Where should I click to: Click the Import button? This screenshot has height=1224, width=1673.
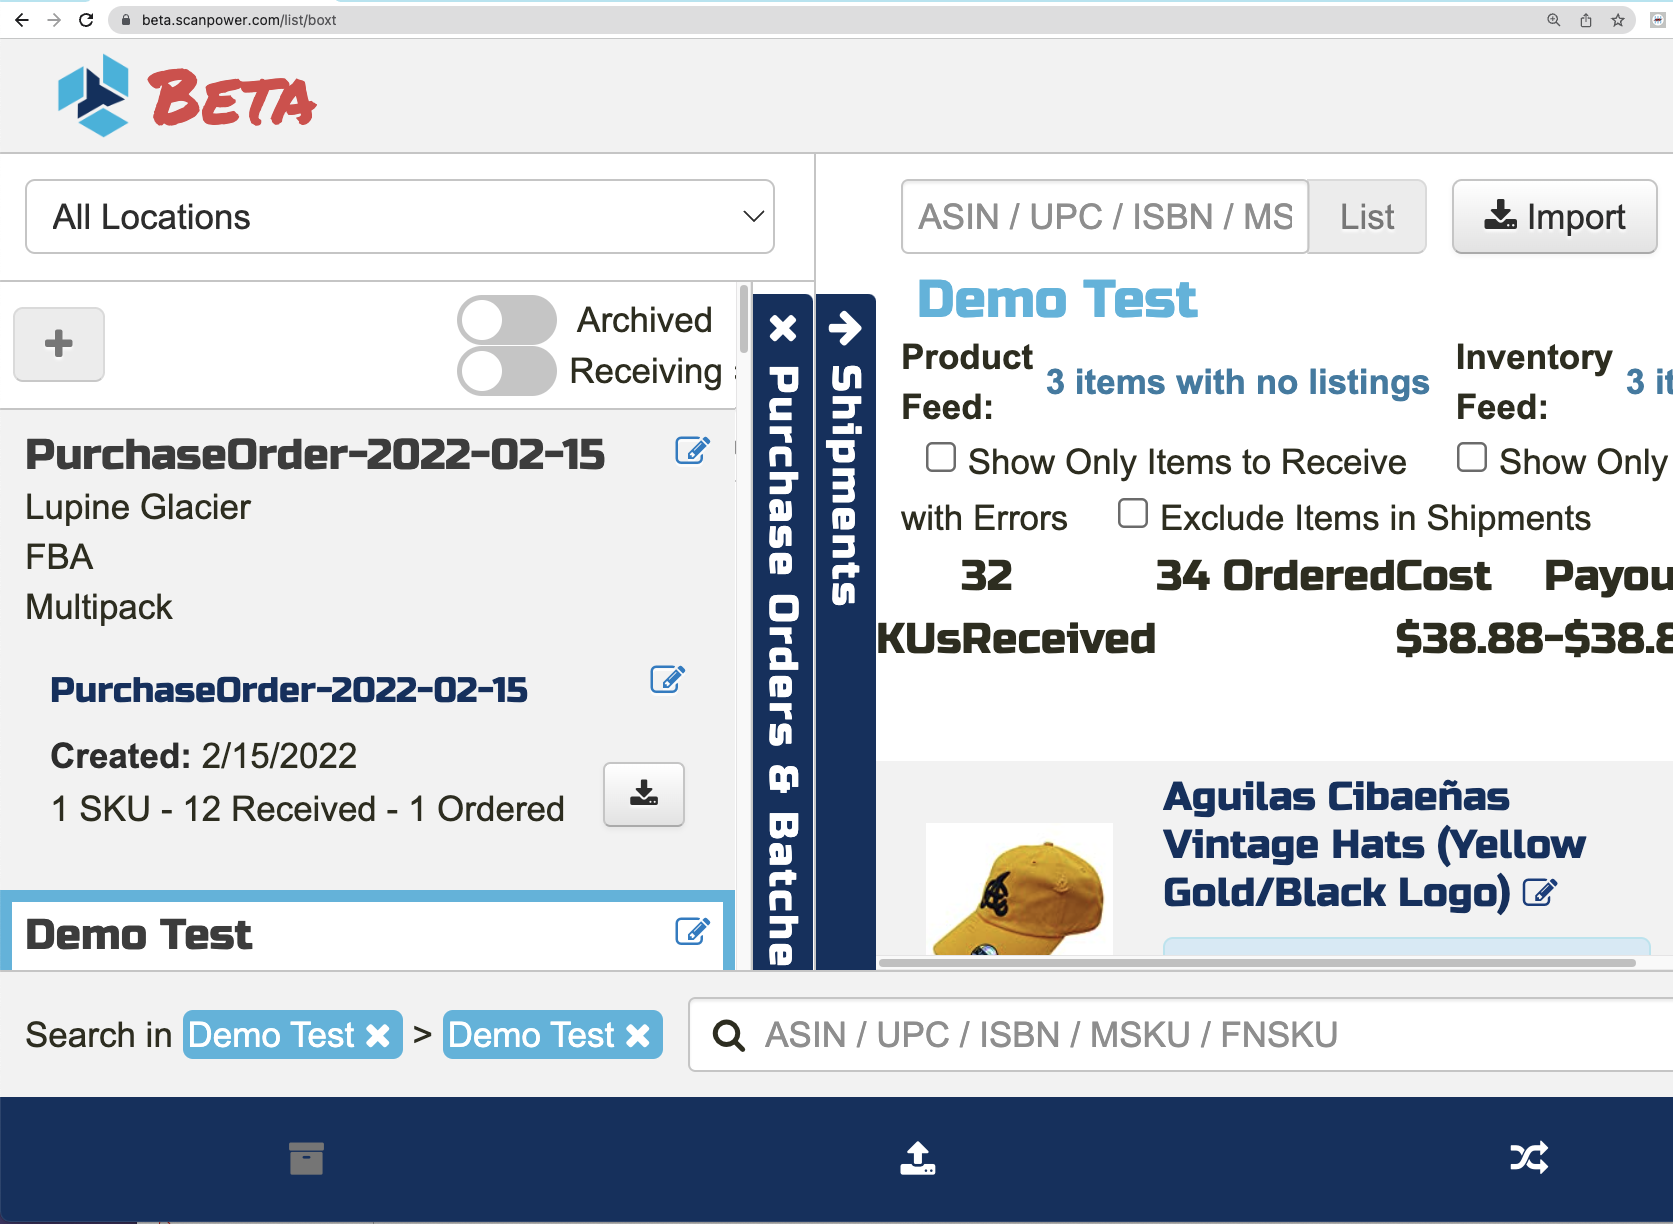pos(1554,217)
